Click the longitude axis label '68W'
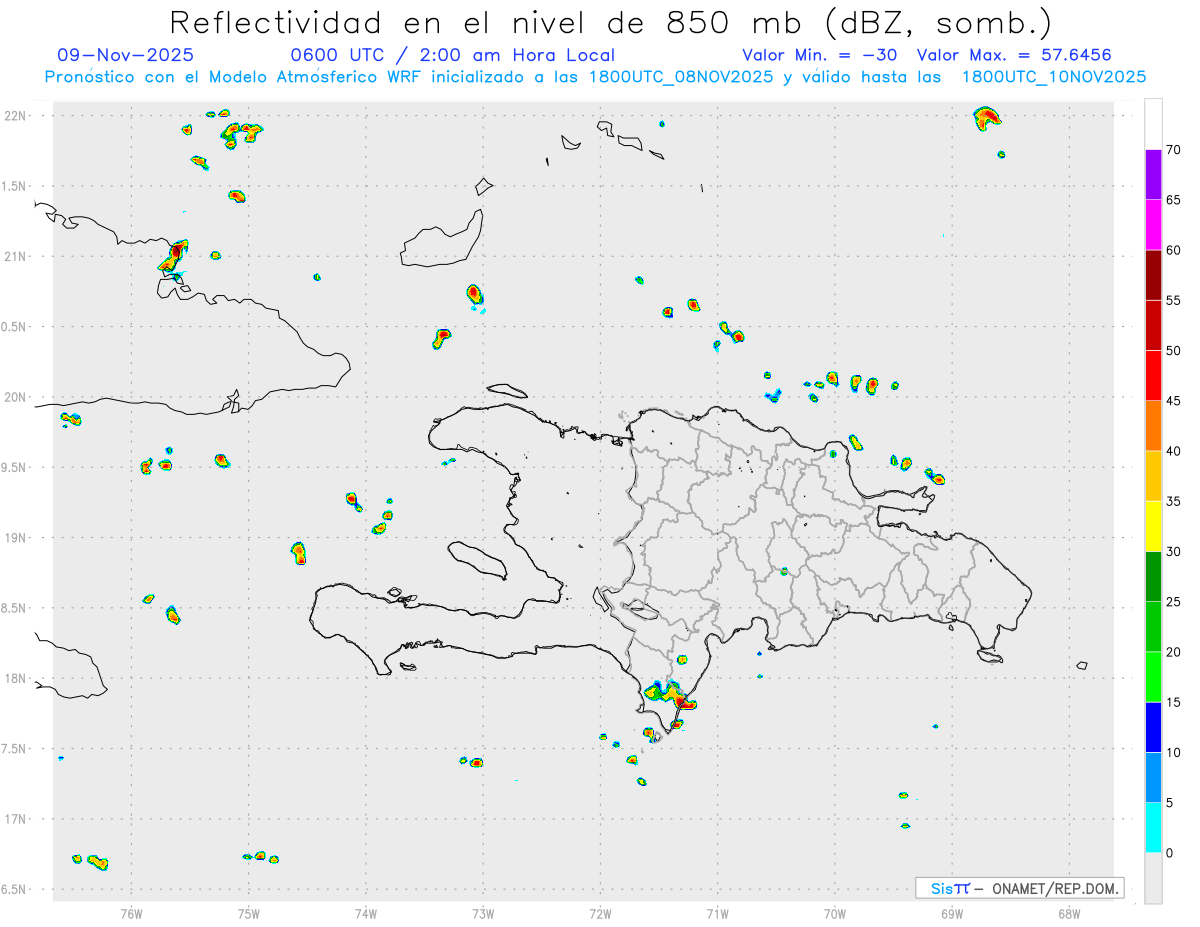This screenshot has height=927, width=1200. 1069,913
